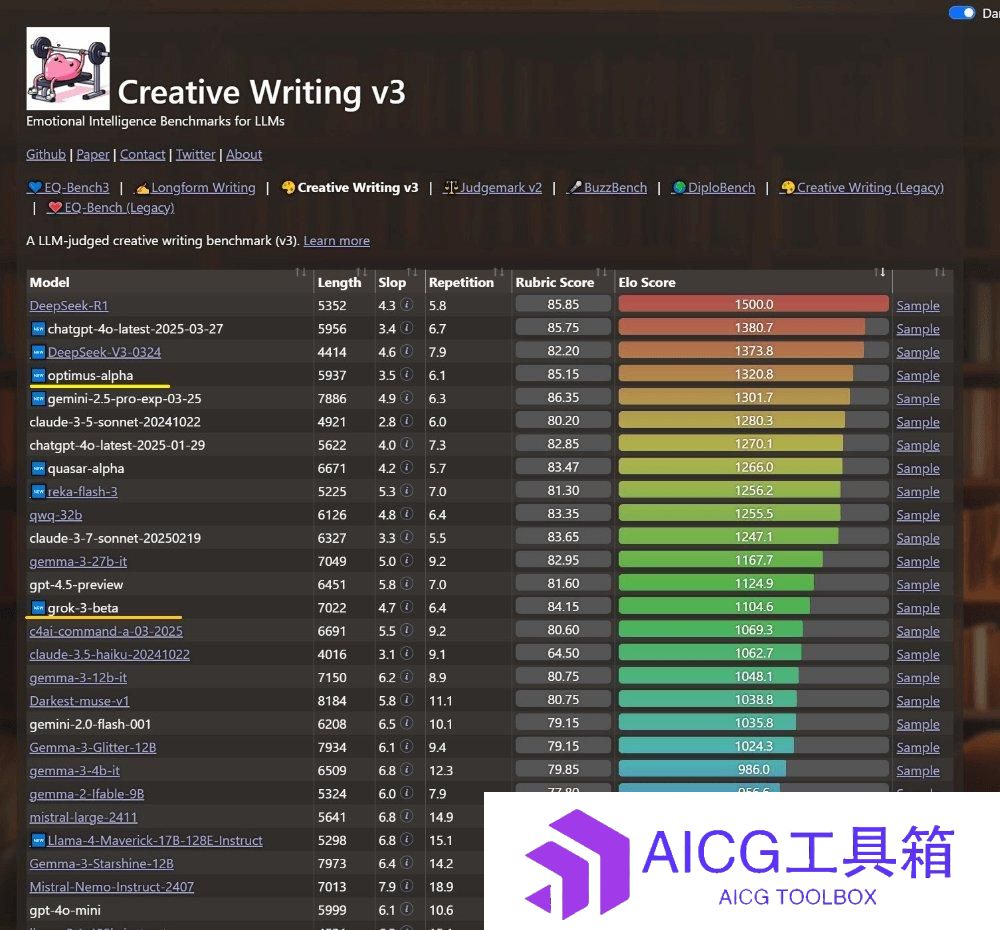The height and width of the screenshot is (930, 1000).
Task: Open the About link
Action: point(244,154)
